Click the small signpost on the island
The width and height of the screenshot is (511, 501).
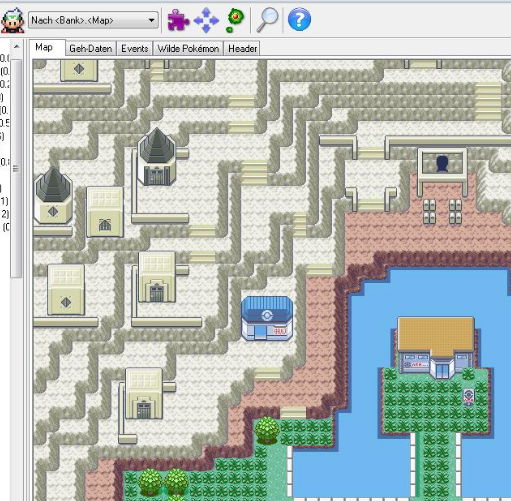(x=469, y=397)
